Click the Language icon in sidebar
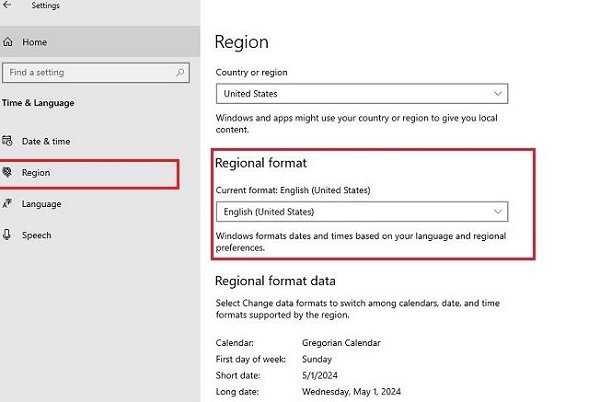Image resolution: width=600 pixels, height=402 pixels. point(9,204)
